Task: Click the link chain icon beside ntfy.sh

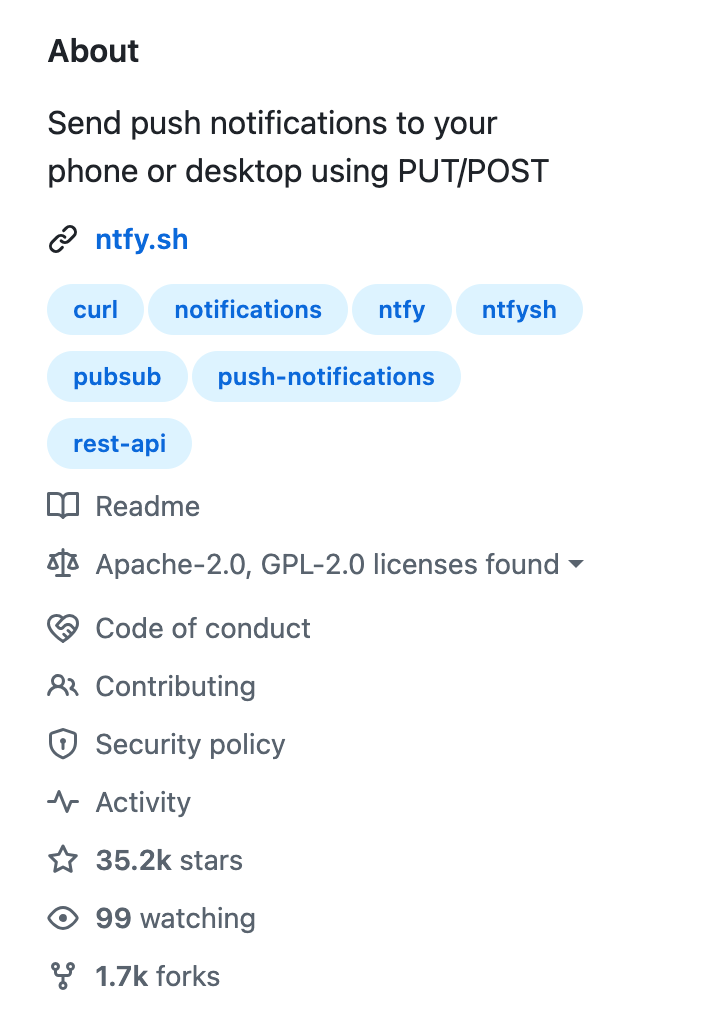Action: pyautogui.click(x=63, y=239)
